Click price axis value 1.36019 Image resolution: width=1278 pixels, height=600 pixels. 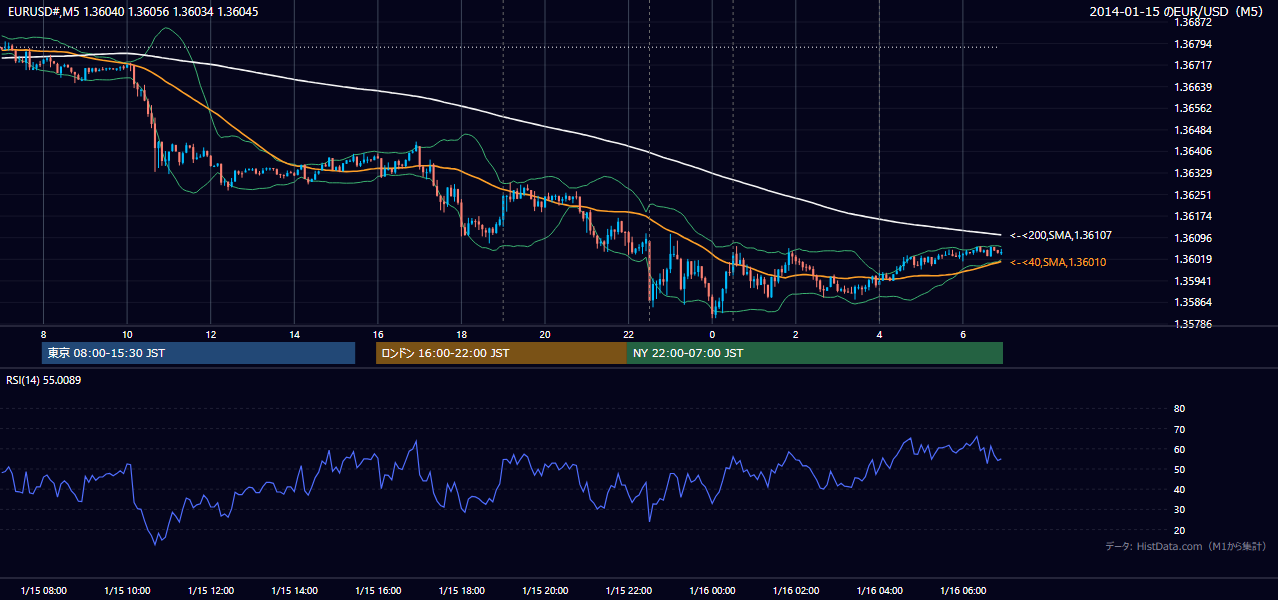pos(1195,259)
